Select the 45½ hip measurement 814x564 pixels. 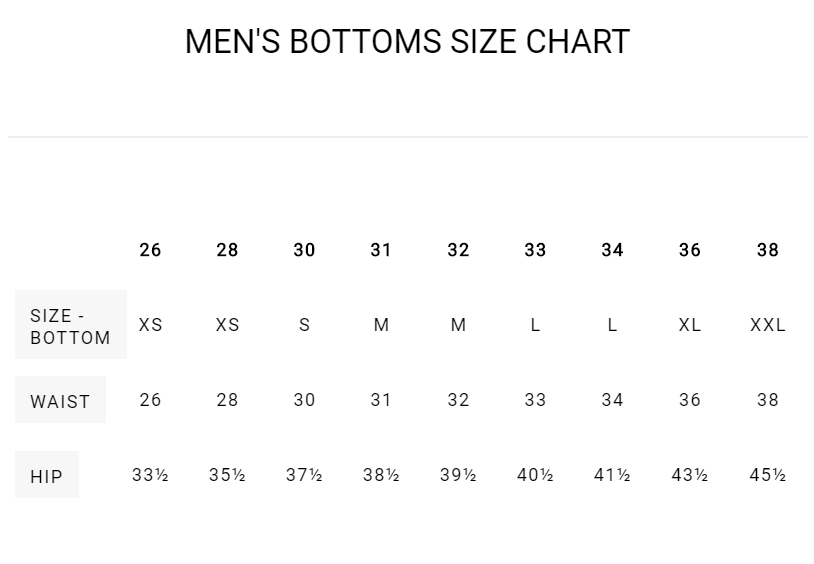coord(767,475)
